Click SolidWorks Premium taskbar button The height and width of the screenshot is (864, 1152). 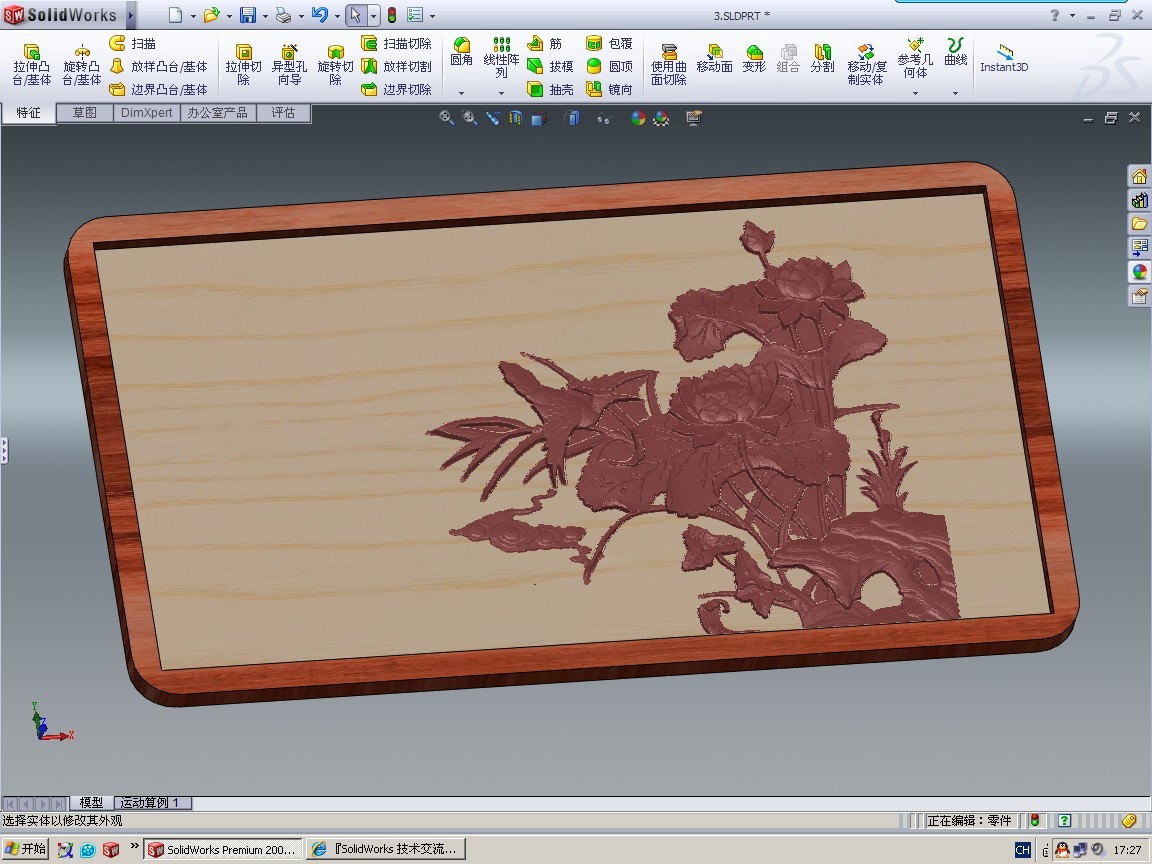[222, 849]
